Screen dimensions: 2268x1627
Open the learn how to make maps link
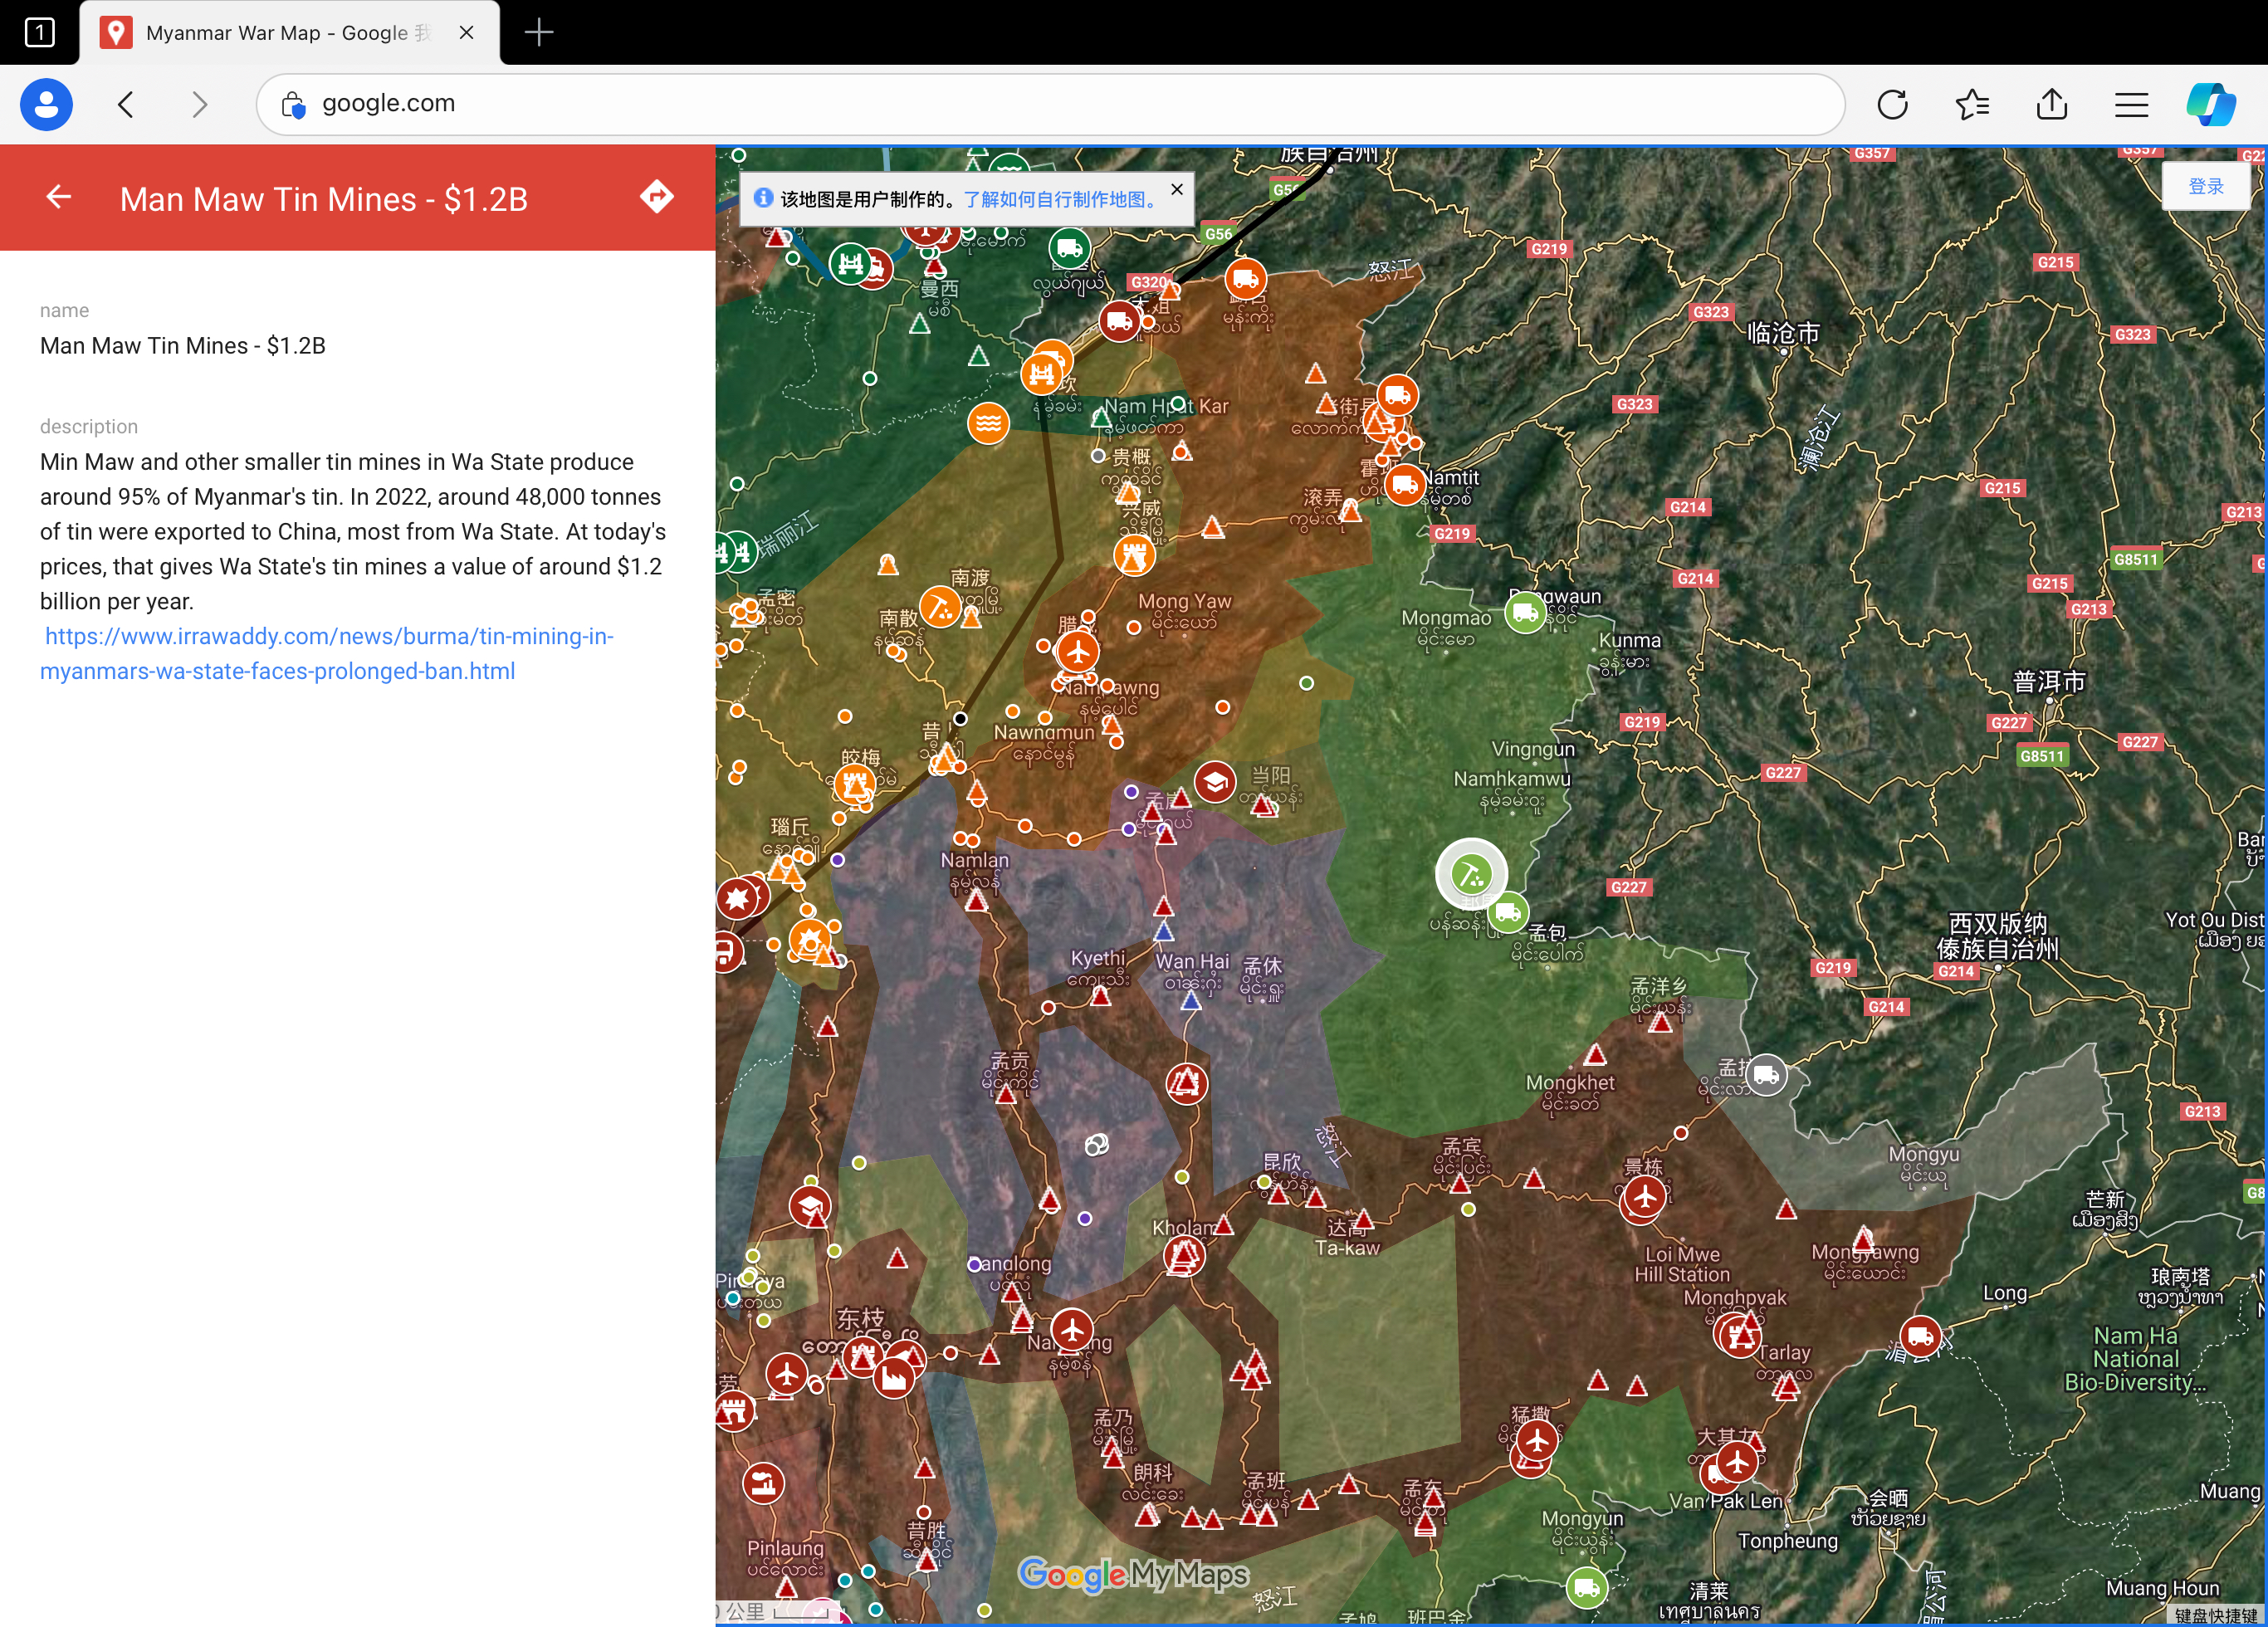pos(1060,199)
